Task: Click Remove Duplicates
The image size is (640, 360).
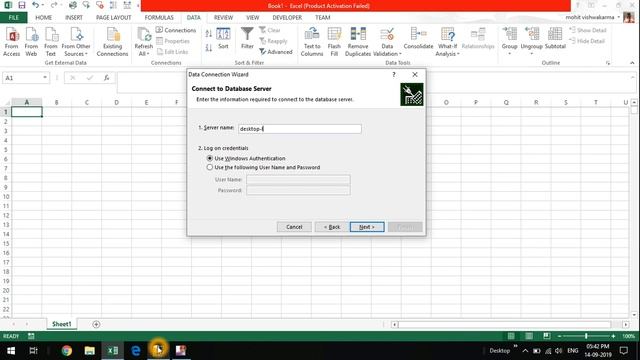Action: coord(358,42)
